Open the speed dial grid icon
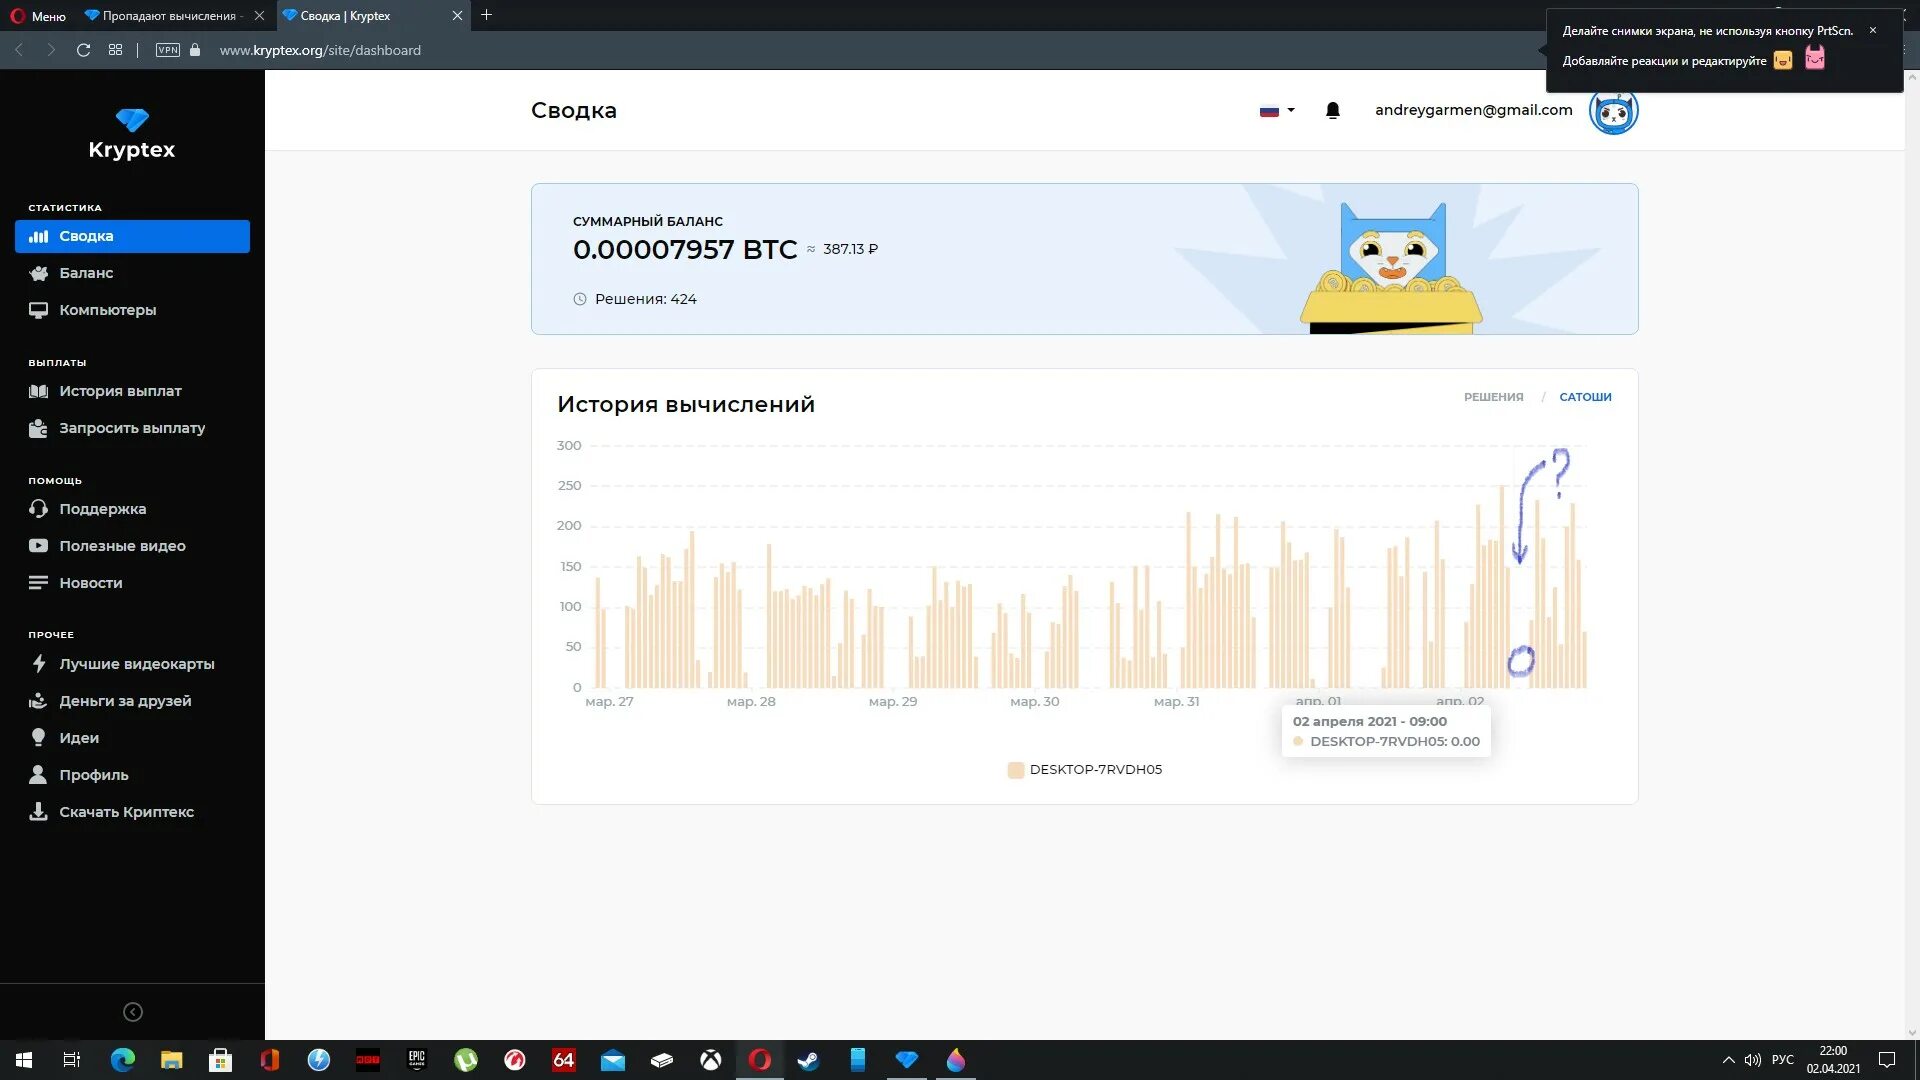The height and width of the screenshot is (1080, 1920). [116, 50]
